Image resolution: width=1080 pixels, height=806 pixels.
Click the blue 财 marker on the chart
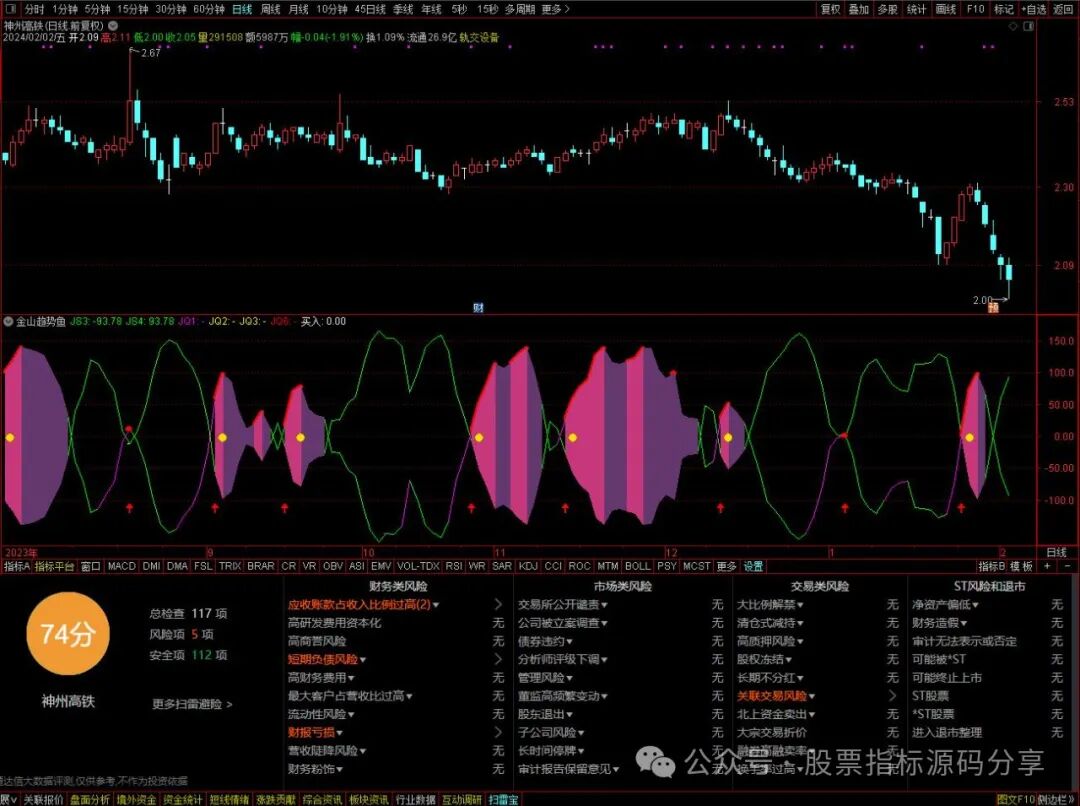pyautogui.click(x=478, y=307)
